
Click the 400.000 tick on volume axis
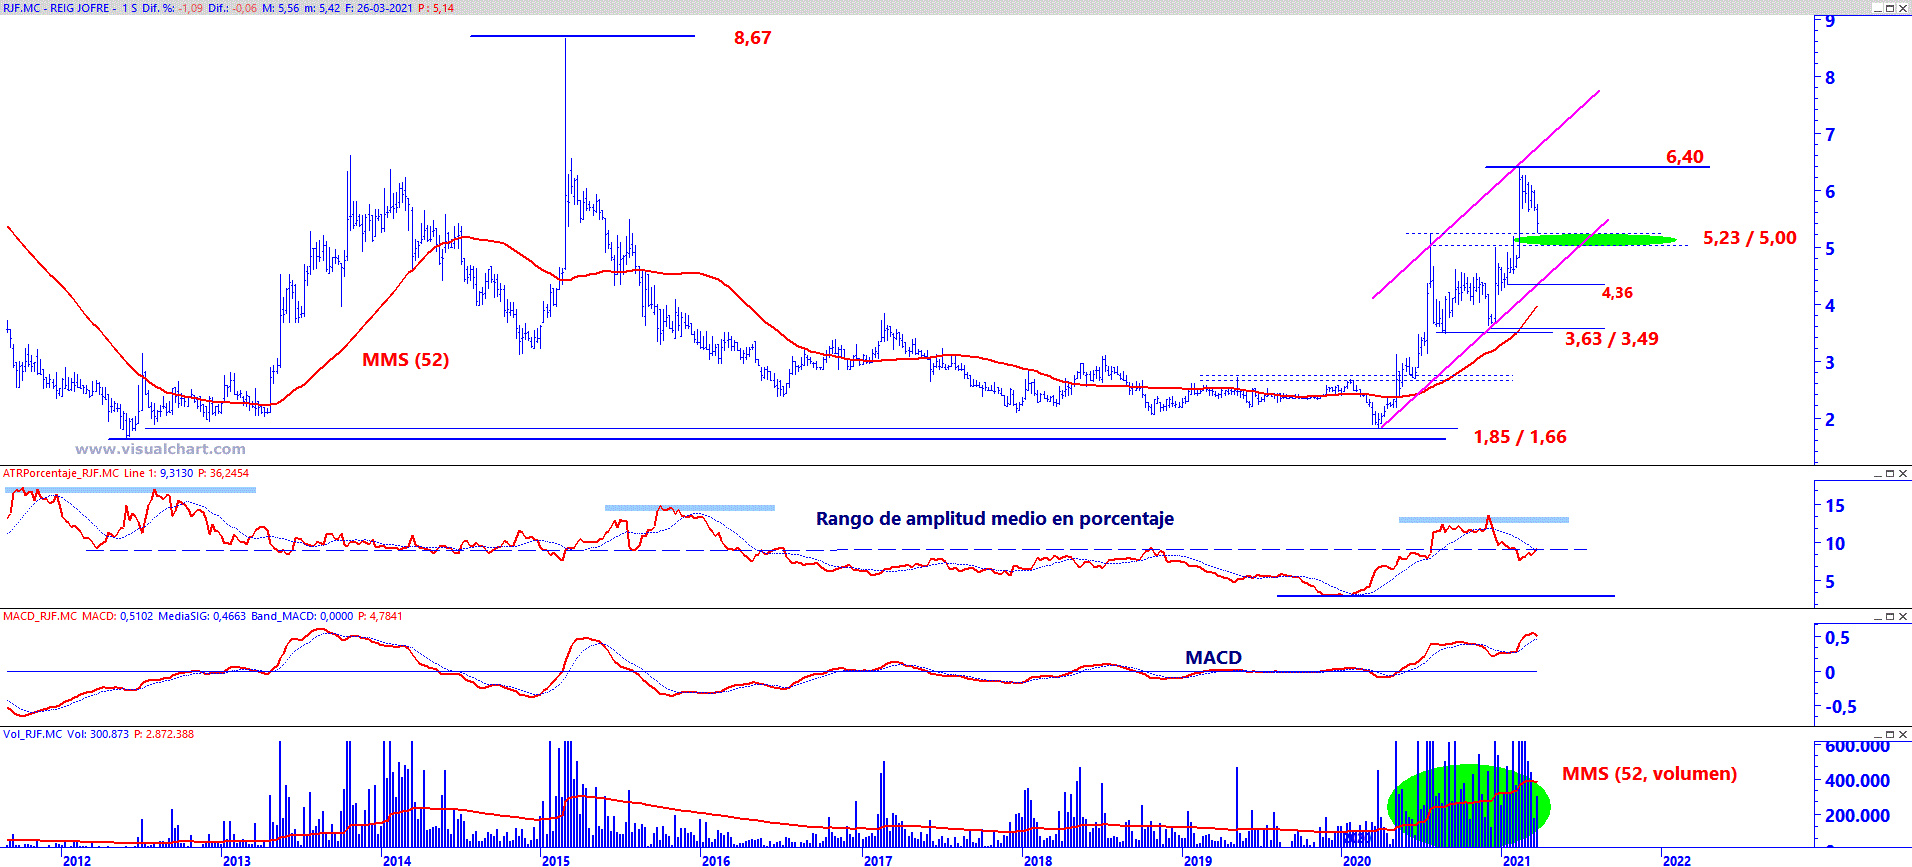tap(1858, 781)
